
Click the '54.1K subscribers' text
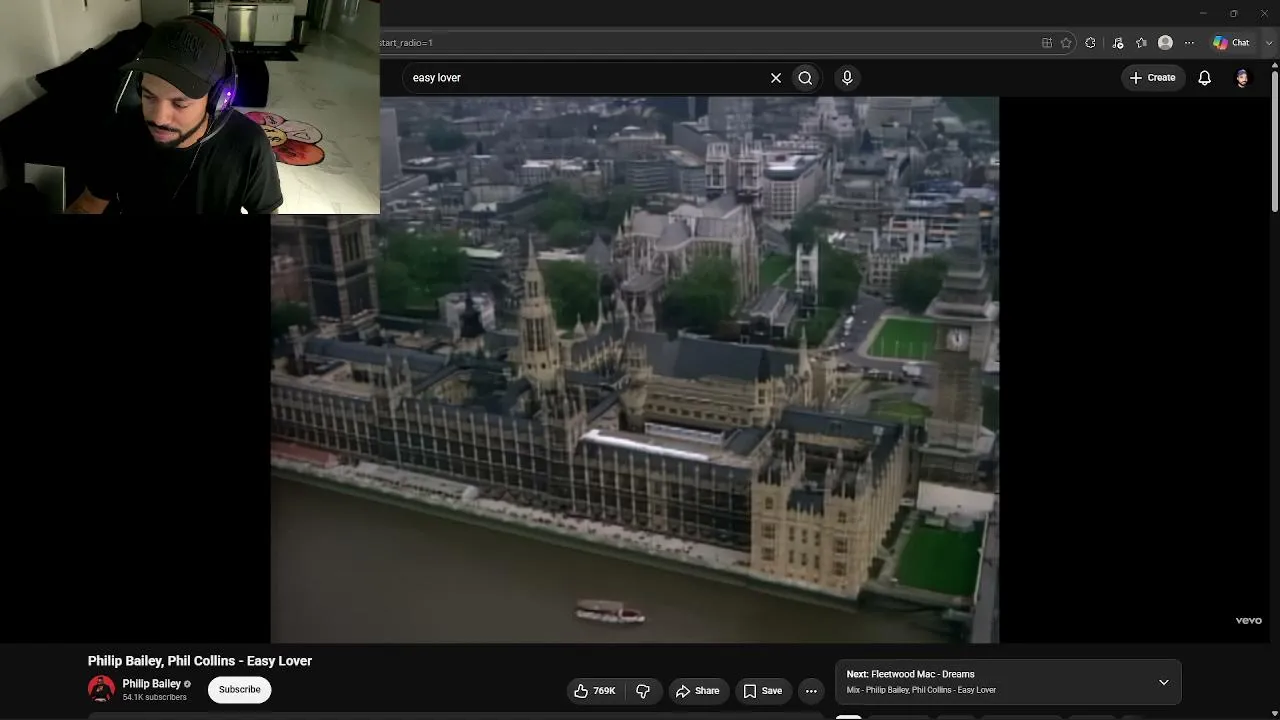154,697
